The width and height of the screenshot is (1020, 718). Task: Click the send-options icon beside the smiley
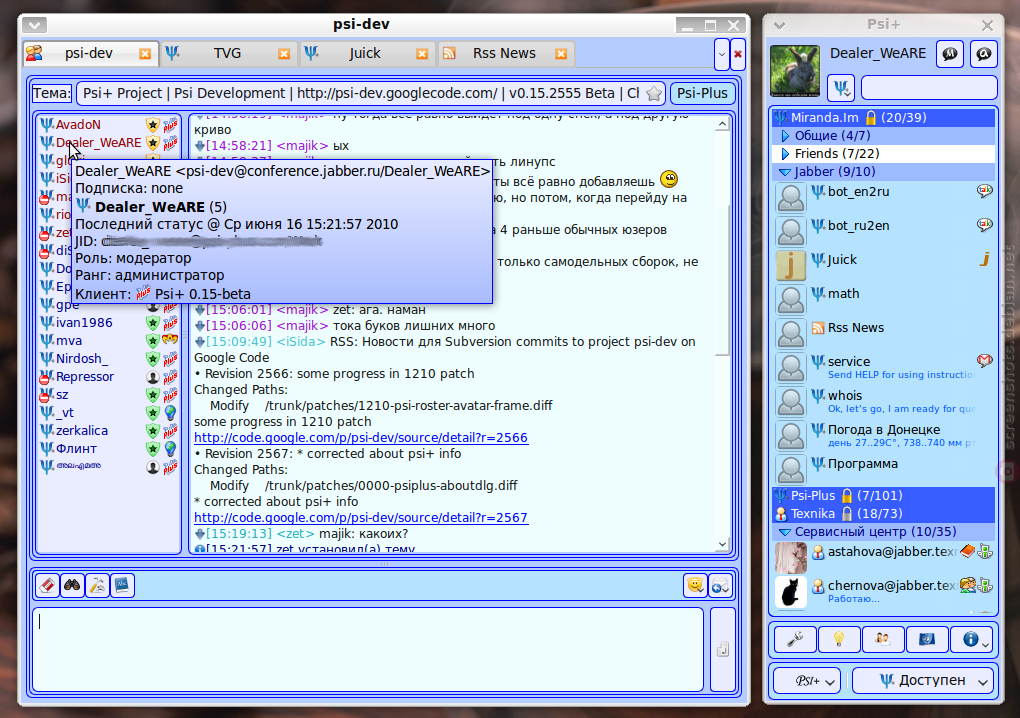pos(720,585)
